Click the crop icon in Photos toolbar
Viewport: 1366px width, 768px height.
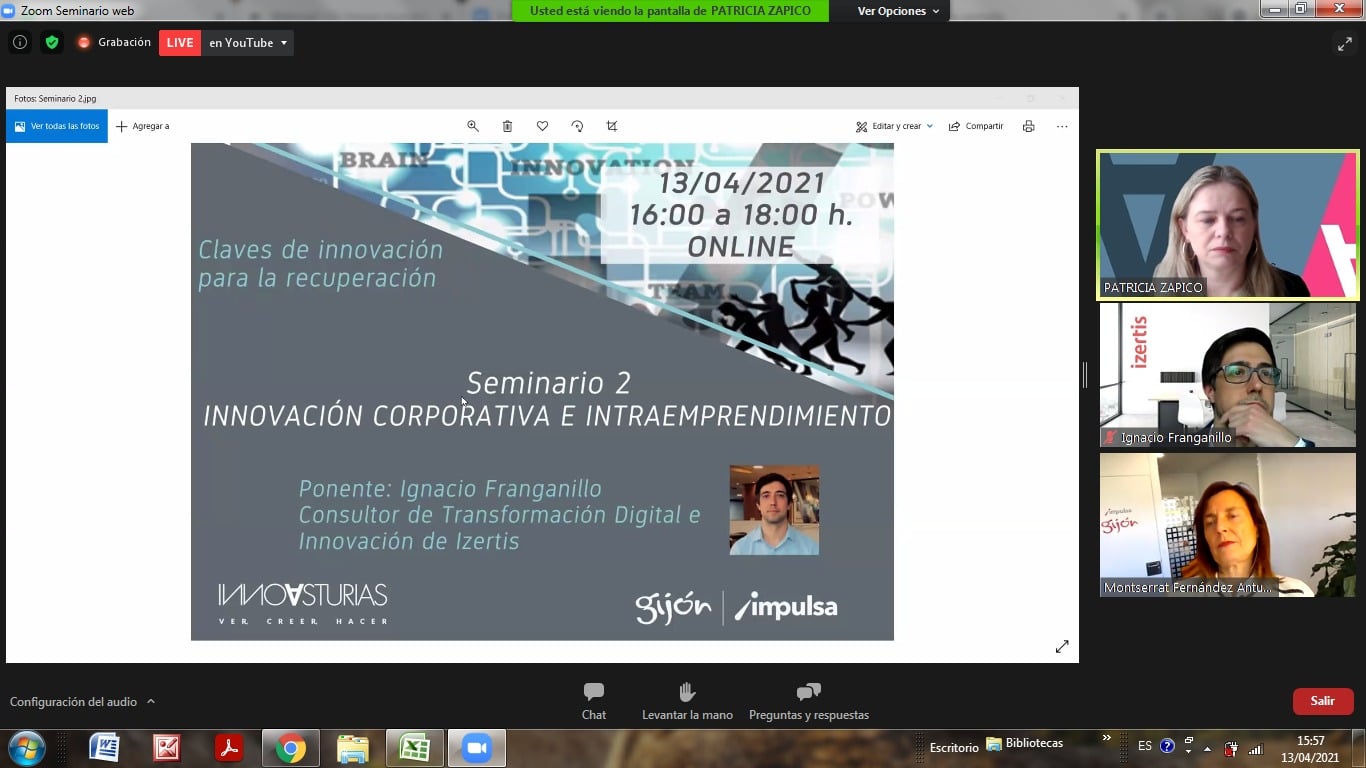click(612, 126)
